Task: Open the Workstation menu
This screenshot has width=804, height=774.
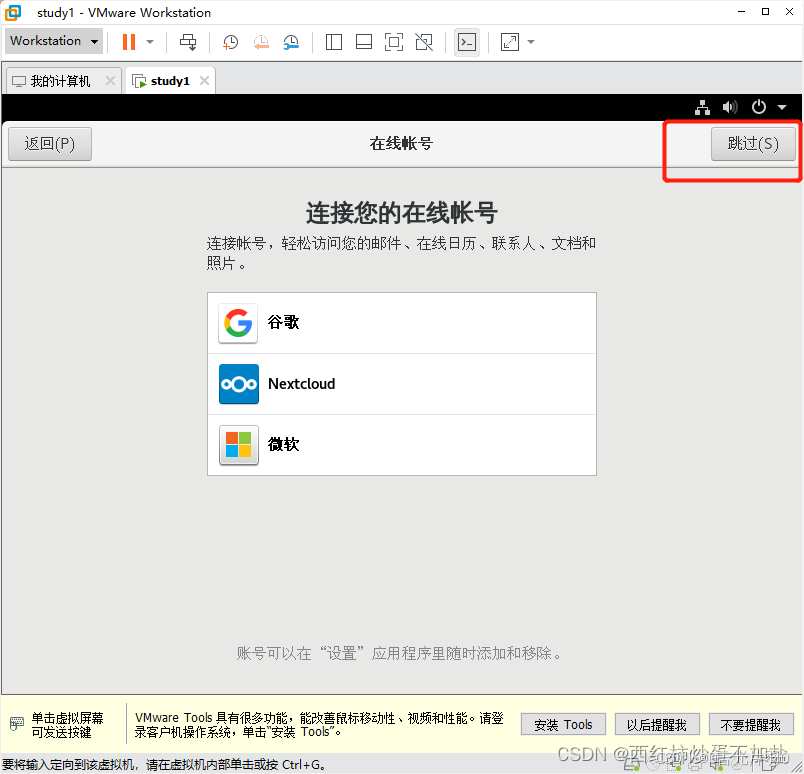Action: (54, 41)
